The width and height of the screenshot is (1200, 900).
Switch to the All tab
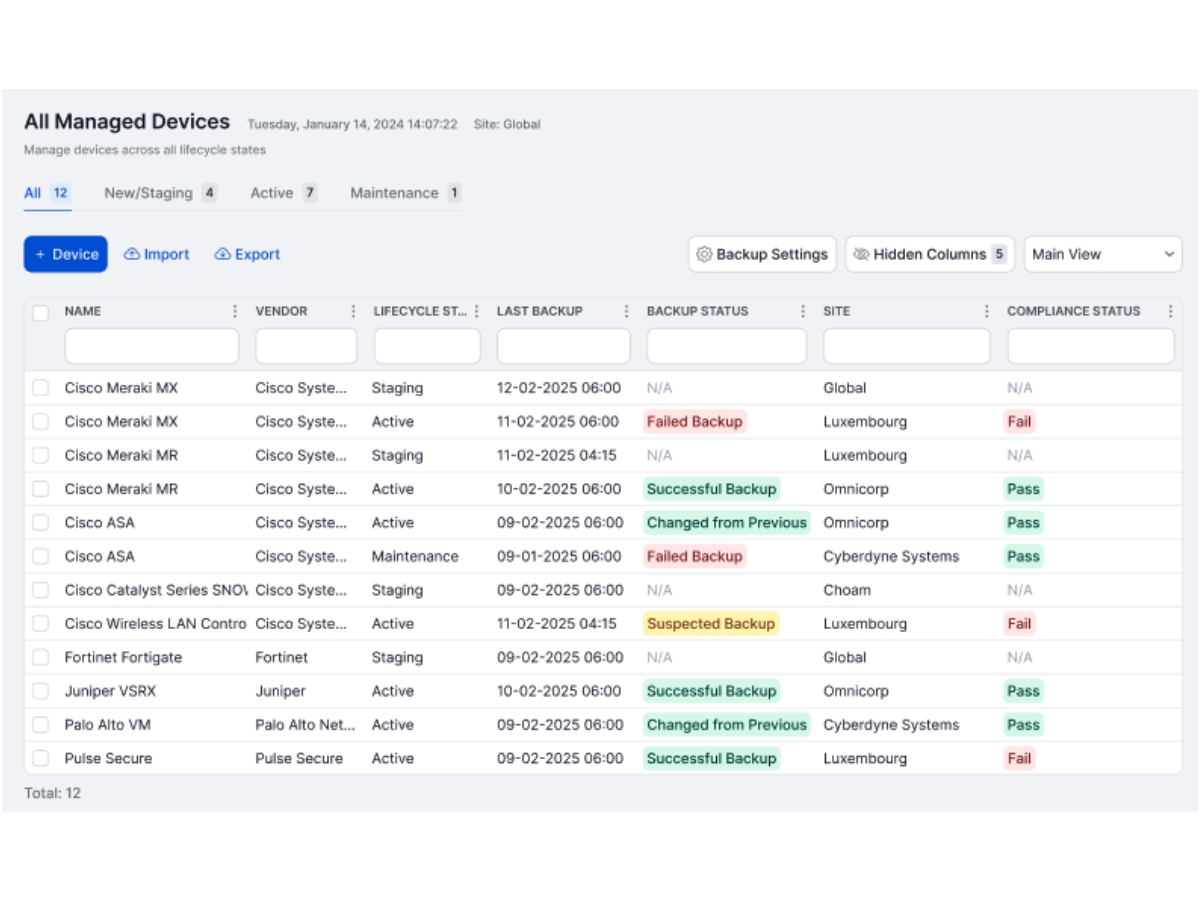[x=47, y=193]
